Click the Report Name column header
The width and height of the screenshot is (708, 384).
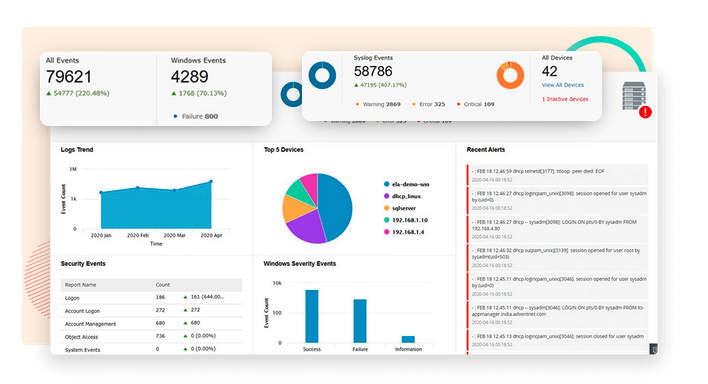tap(80, 285)
